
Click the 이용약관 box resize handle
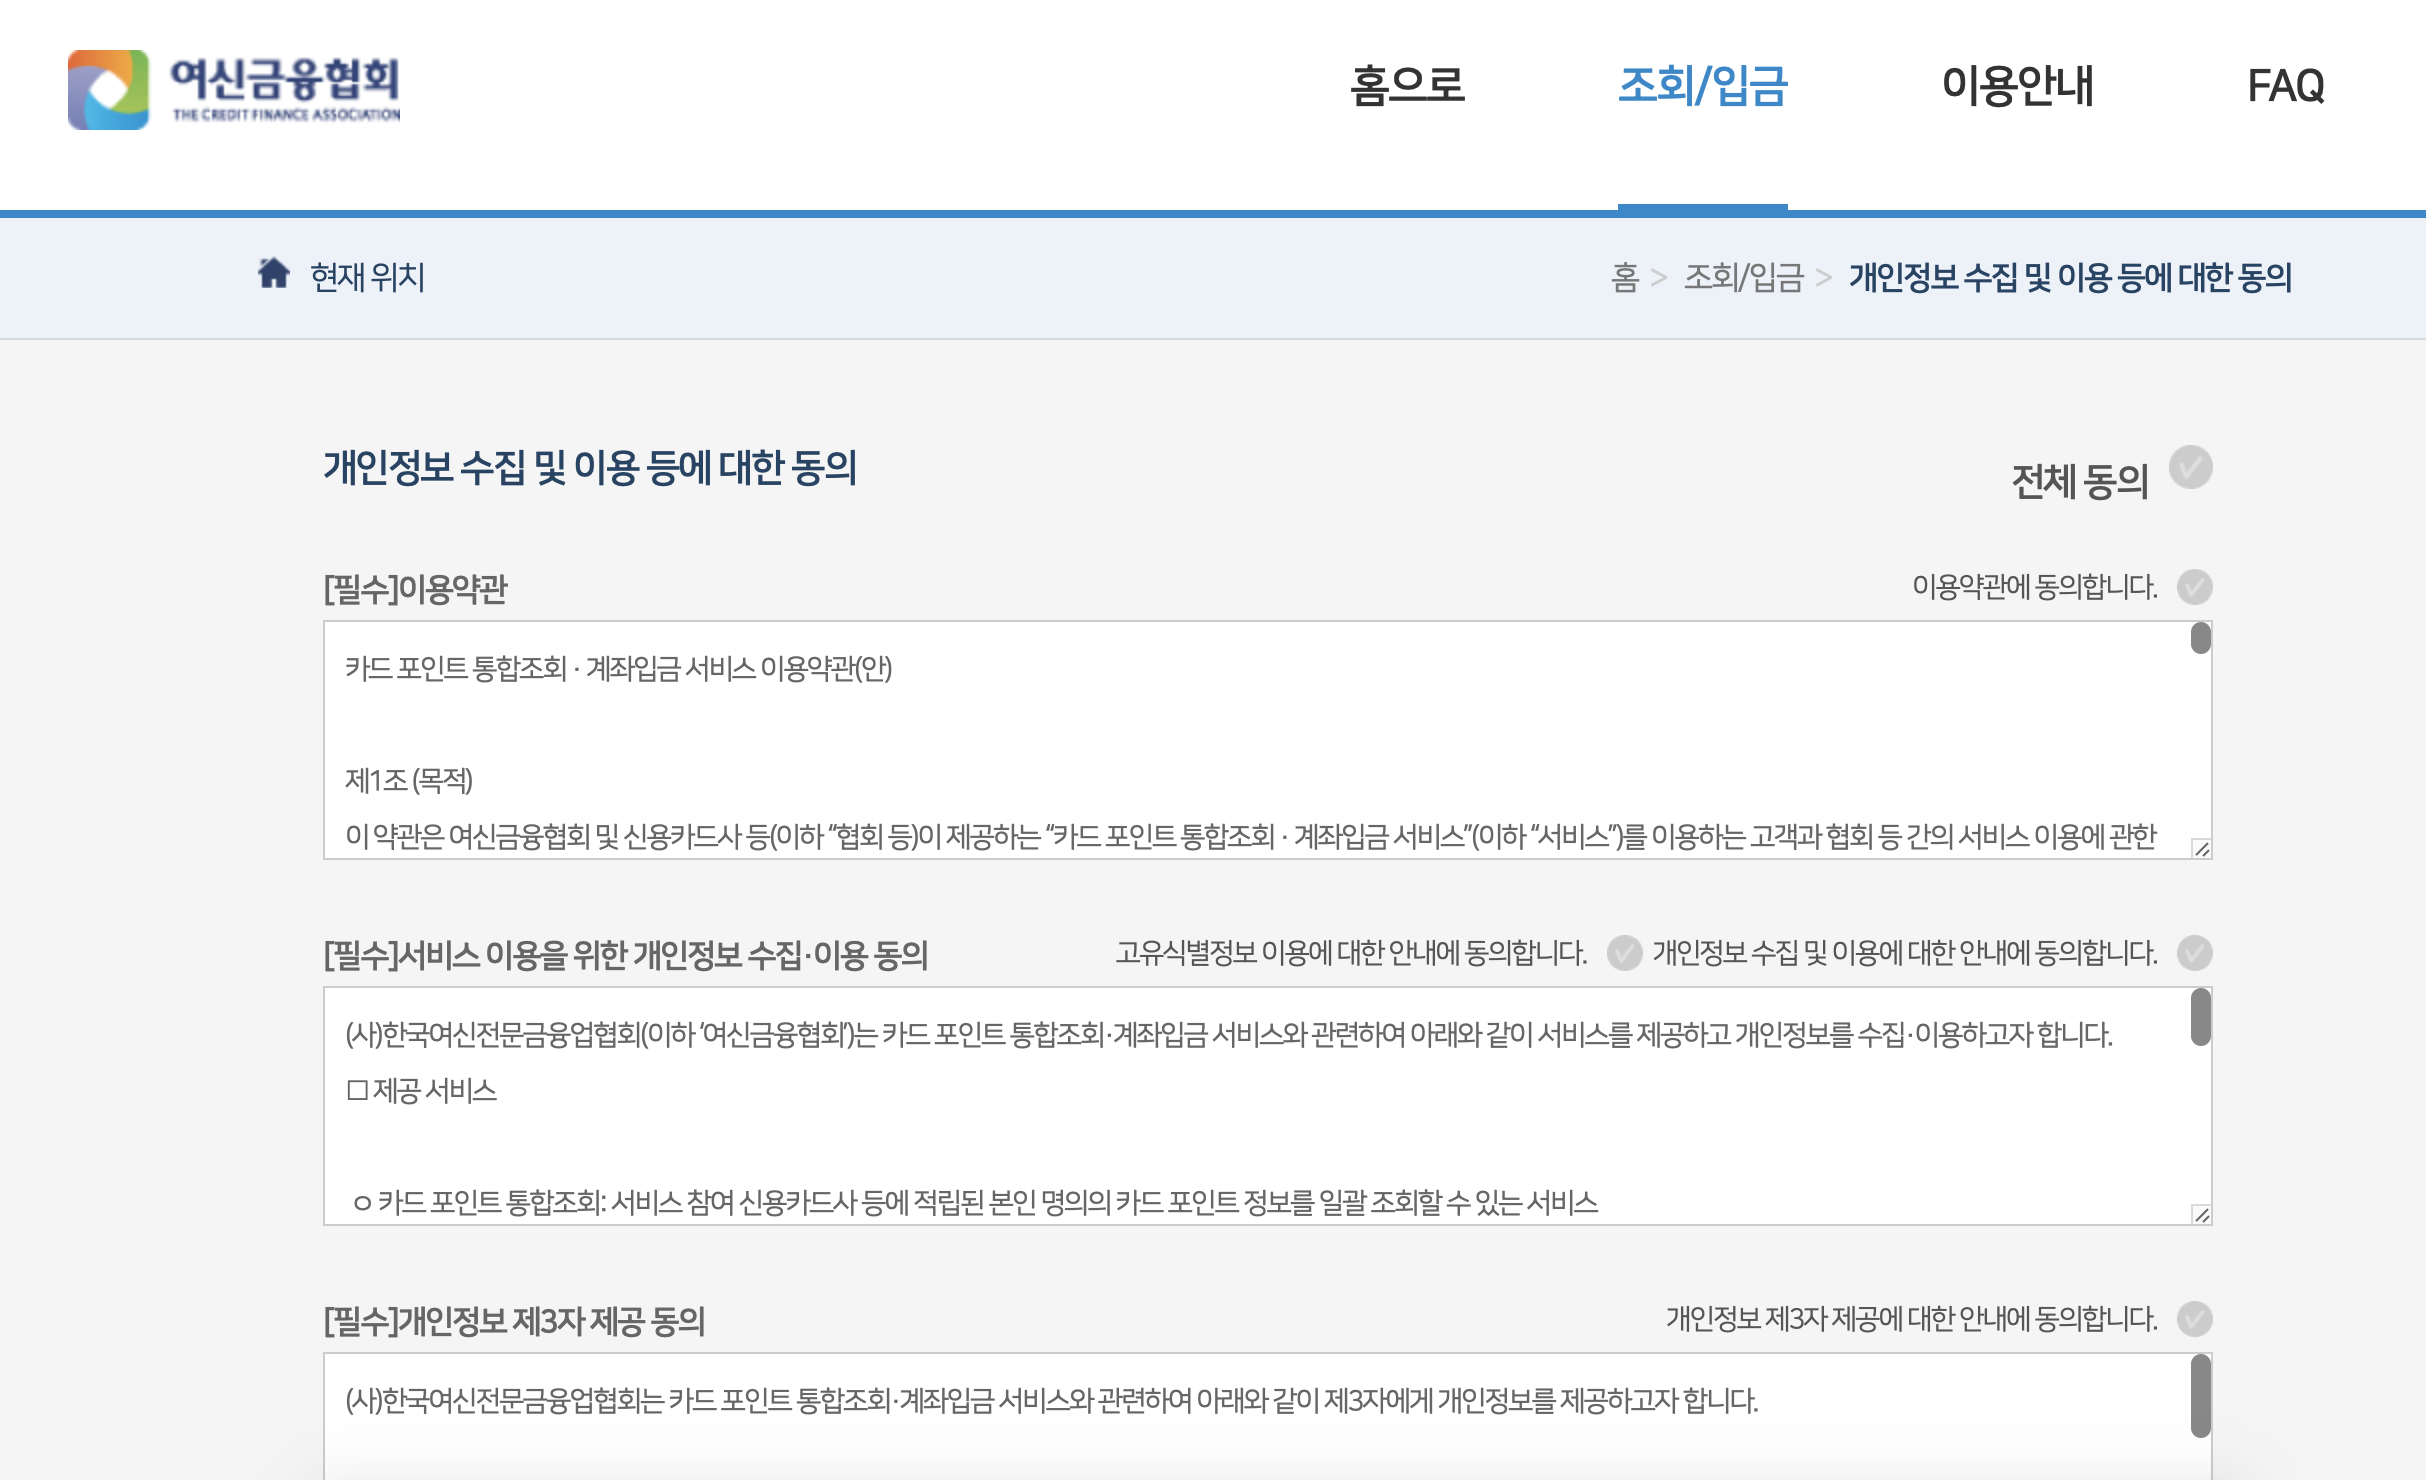tap(2201, 849)
